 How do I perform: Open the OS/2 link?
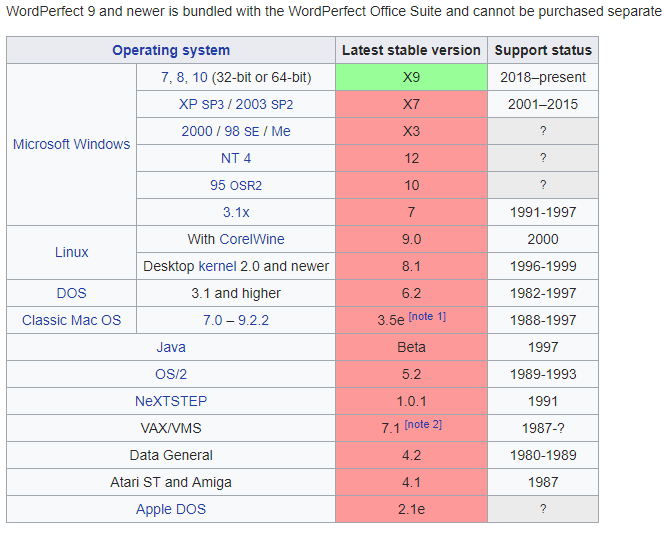[x=171, y=374]
